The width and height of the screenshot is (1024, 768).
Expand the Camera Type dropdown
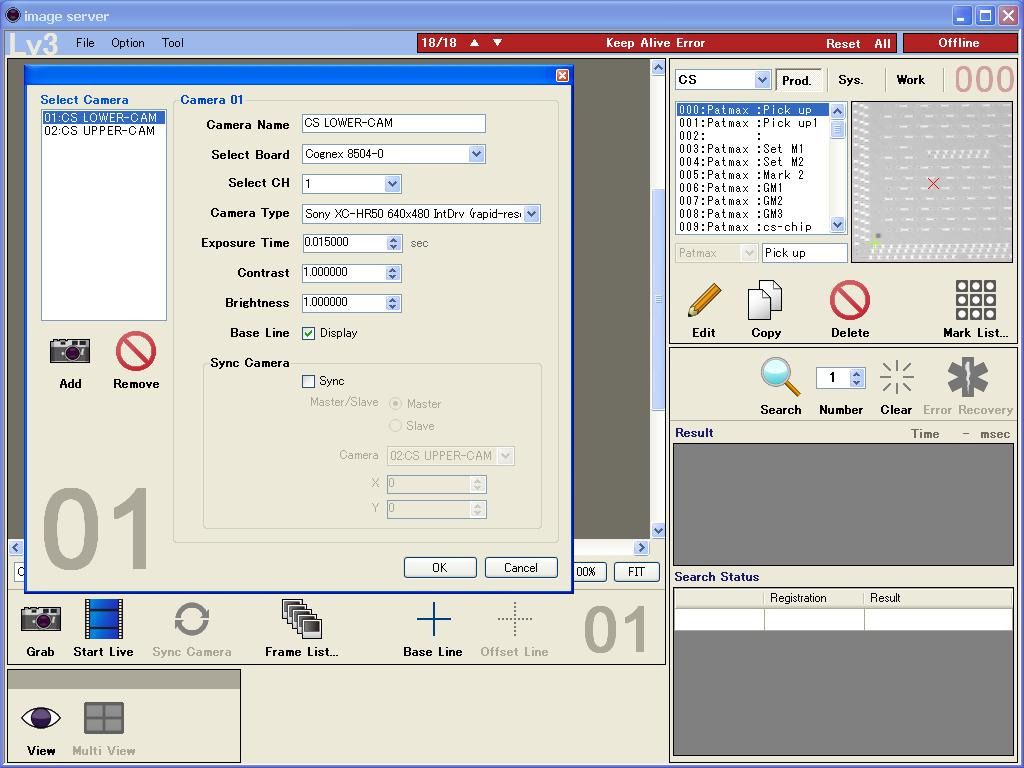(x=531, y=213)
